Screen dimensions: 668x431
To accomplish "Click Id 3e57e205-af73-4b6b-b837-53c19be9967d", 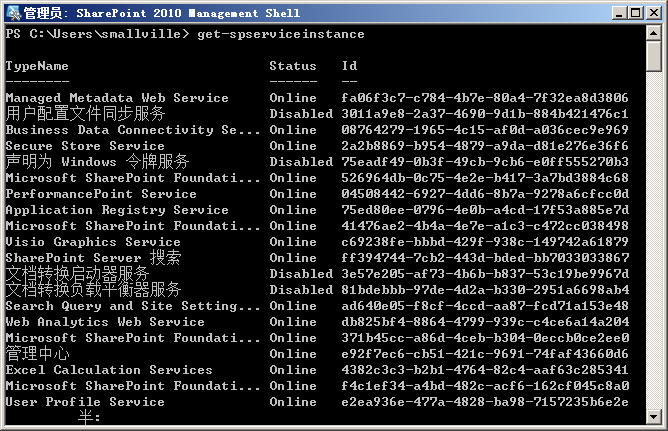I will (485, 274).
